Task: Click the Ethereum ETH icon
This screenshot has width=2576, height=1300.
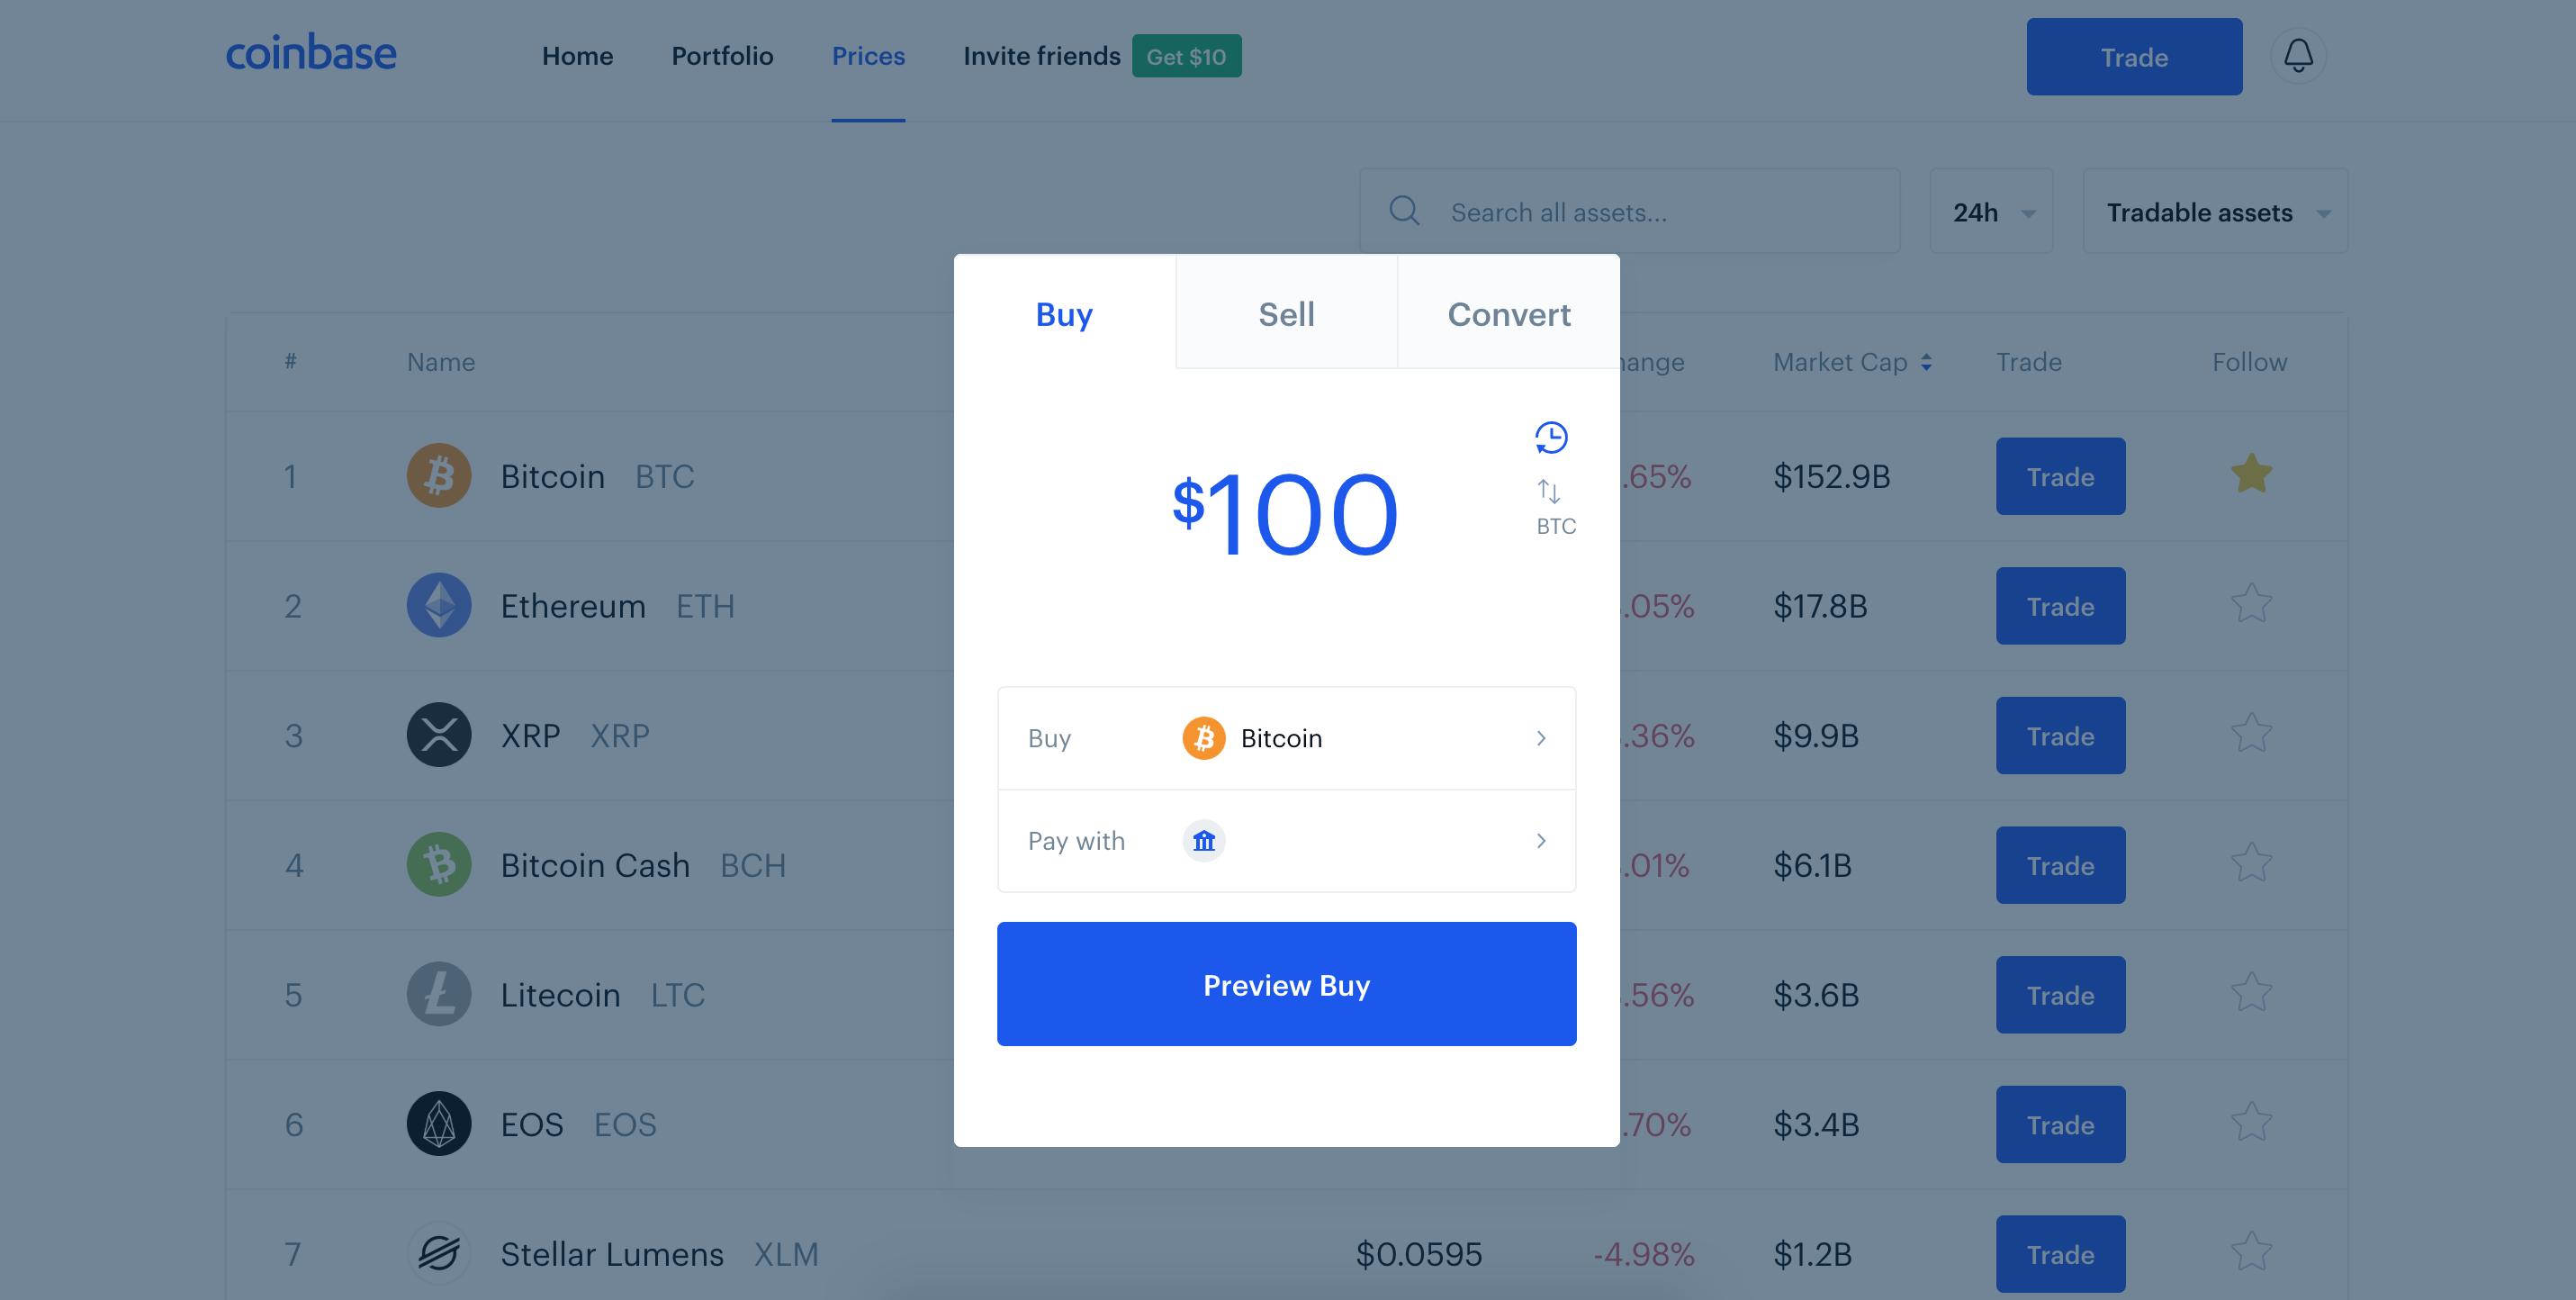Action: [437, 603]
